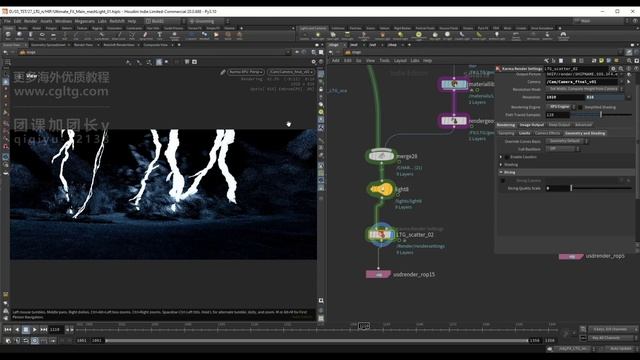Select the usdrender_rop15 node
This screenshot has width=640, height=360.
coord(378,275)
